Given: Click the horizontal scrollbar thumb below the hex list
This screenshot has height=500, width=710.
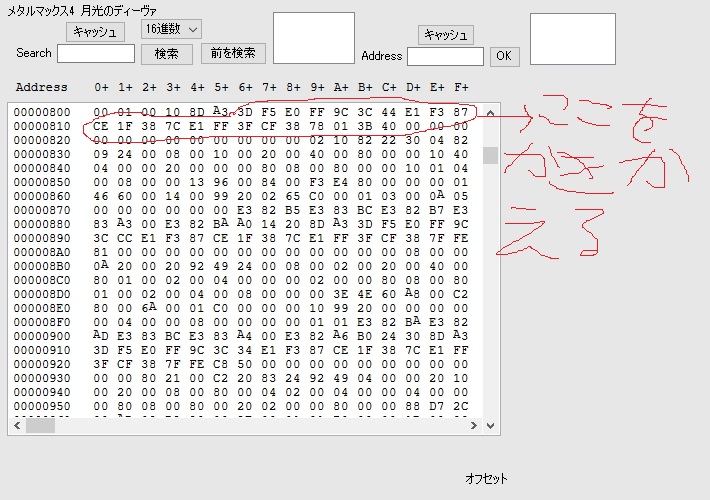Looking at the screenshot, I should (x=41, y=426).
